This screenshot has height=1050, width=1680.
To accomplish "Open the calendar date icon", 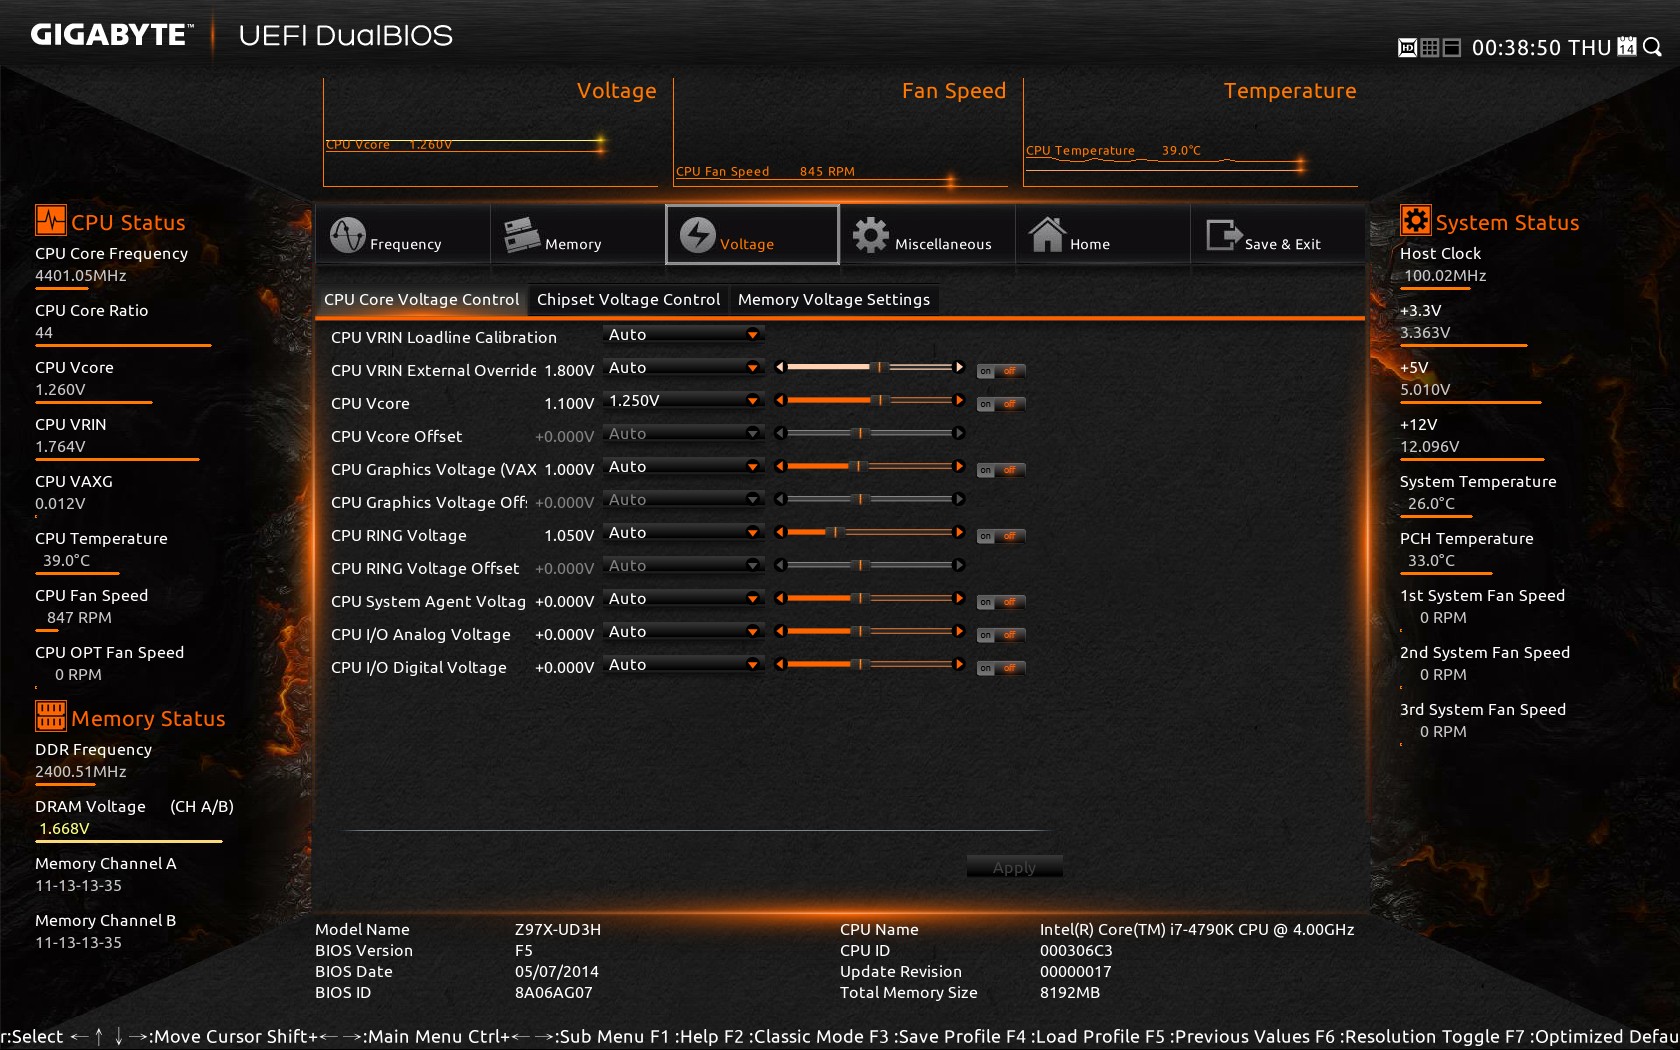I will (1627, 47).
